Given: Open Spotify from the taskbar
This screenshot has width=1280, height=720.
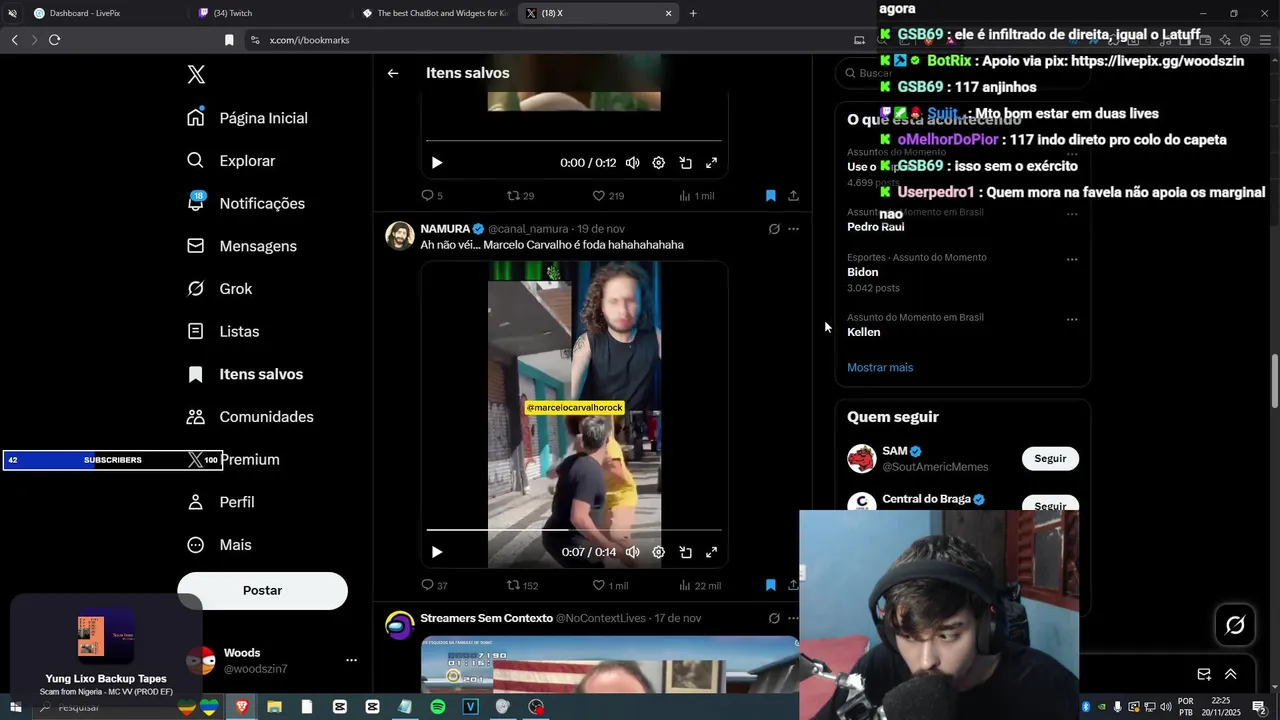Looking at the screenshot, I should click(438, 707).
